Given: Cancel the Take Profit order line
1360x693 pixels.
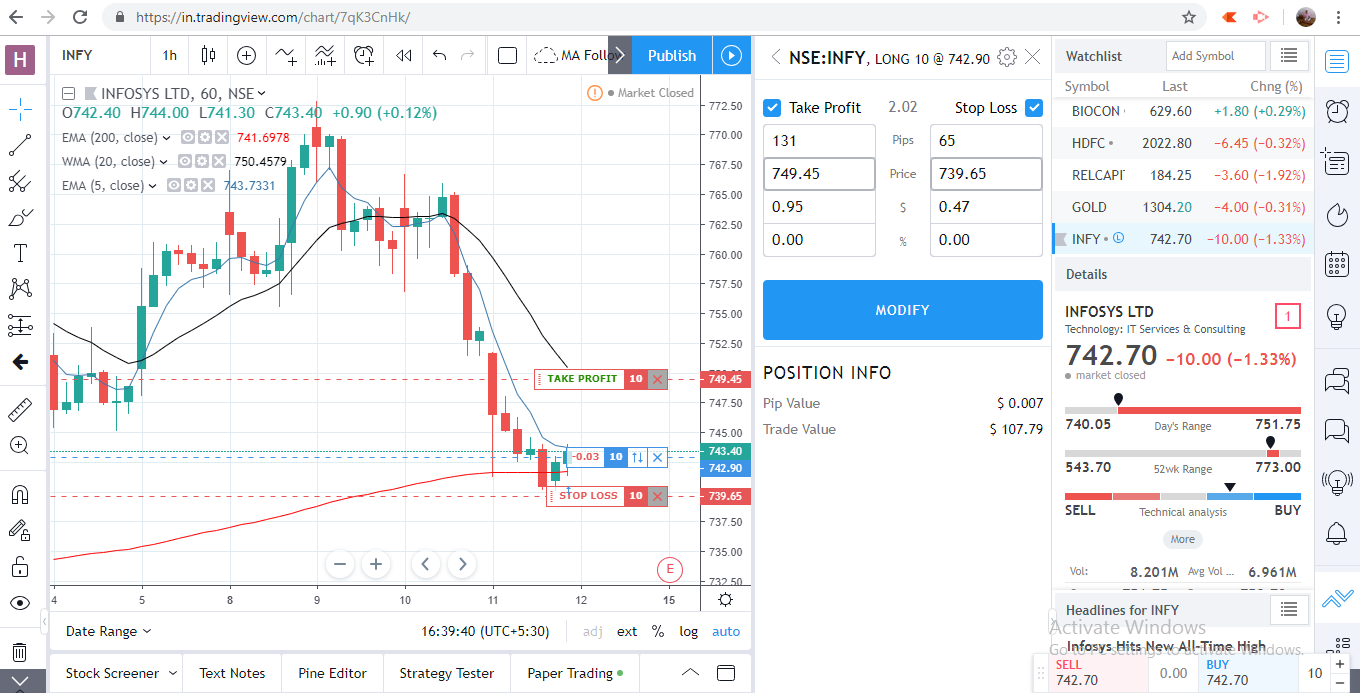Looking at the screenshot, I should 657,379.
